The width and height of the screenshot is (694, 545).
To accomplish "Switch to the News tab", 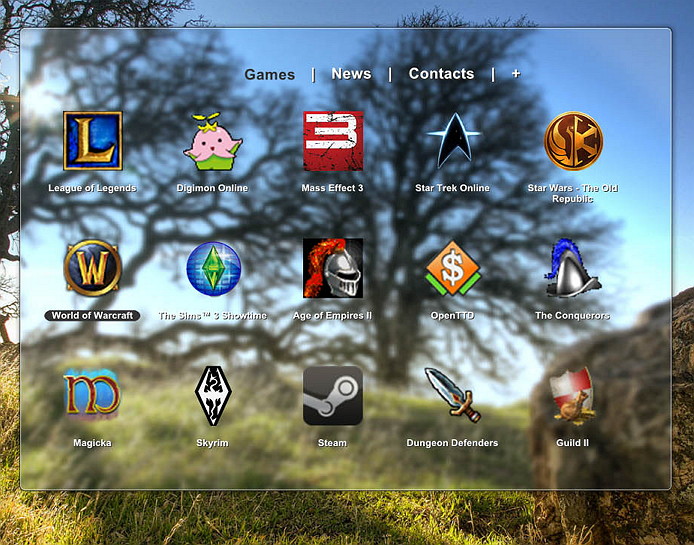I will click(351, 74).
